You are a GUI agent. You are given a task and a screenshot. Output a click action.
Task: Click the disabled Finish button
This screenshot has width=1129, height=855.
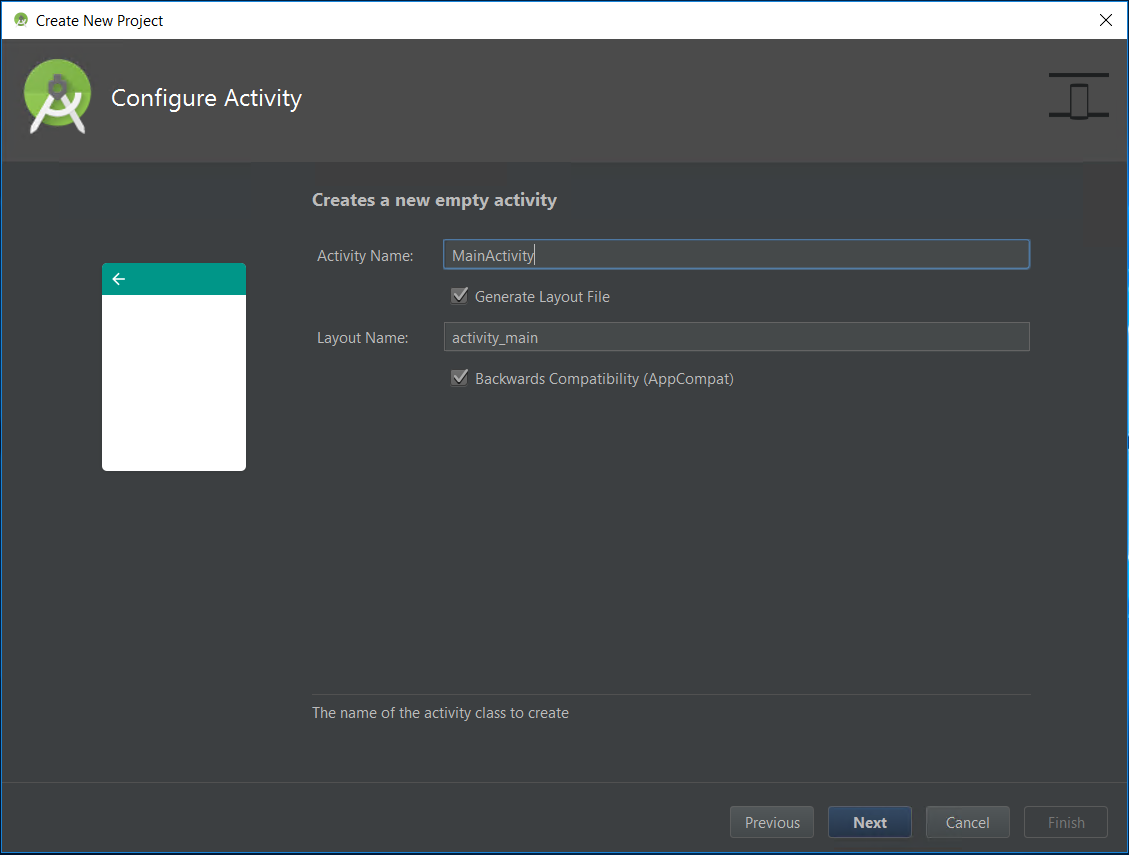(1066, 822)
